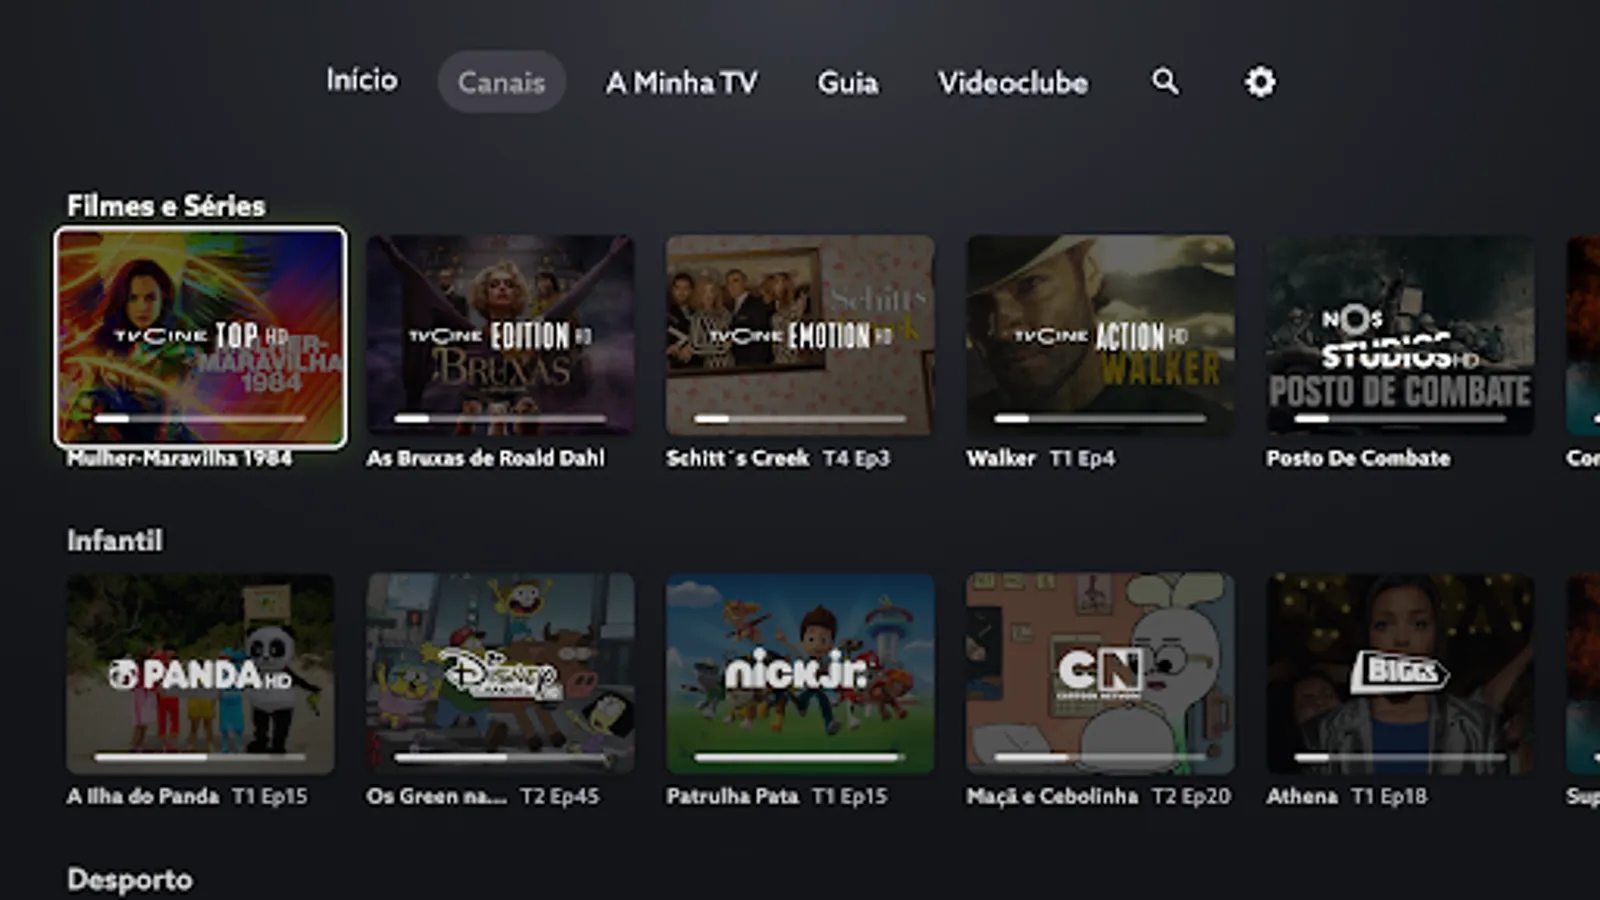Click the Os Green na... T2 Ep45 title

tap(482, 796)
